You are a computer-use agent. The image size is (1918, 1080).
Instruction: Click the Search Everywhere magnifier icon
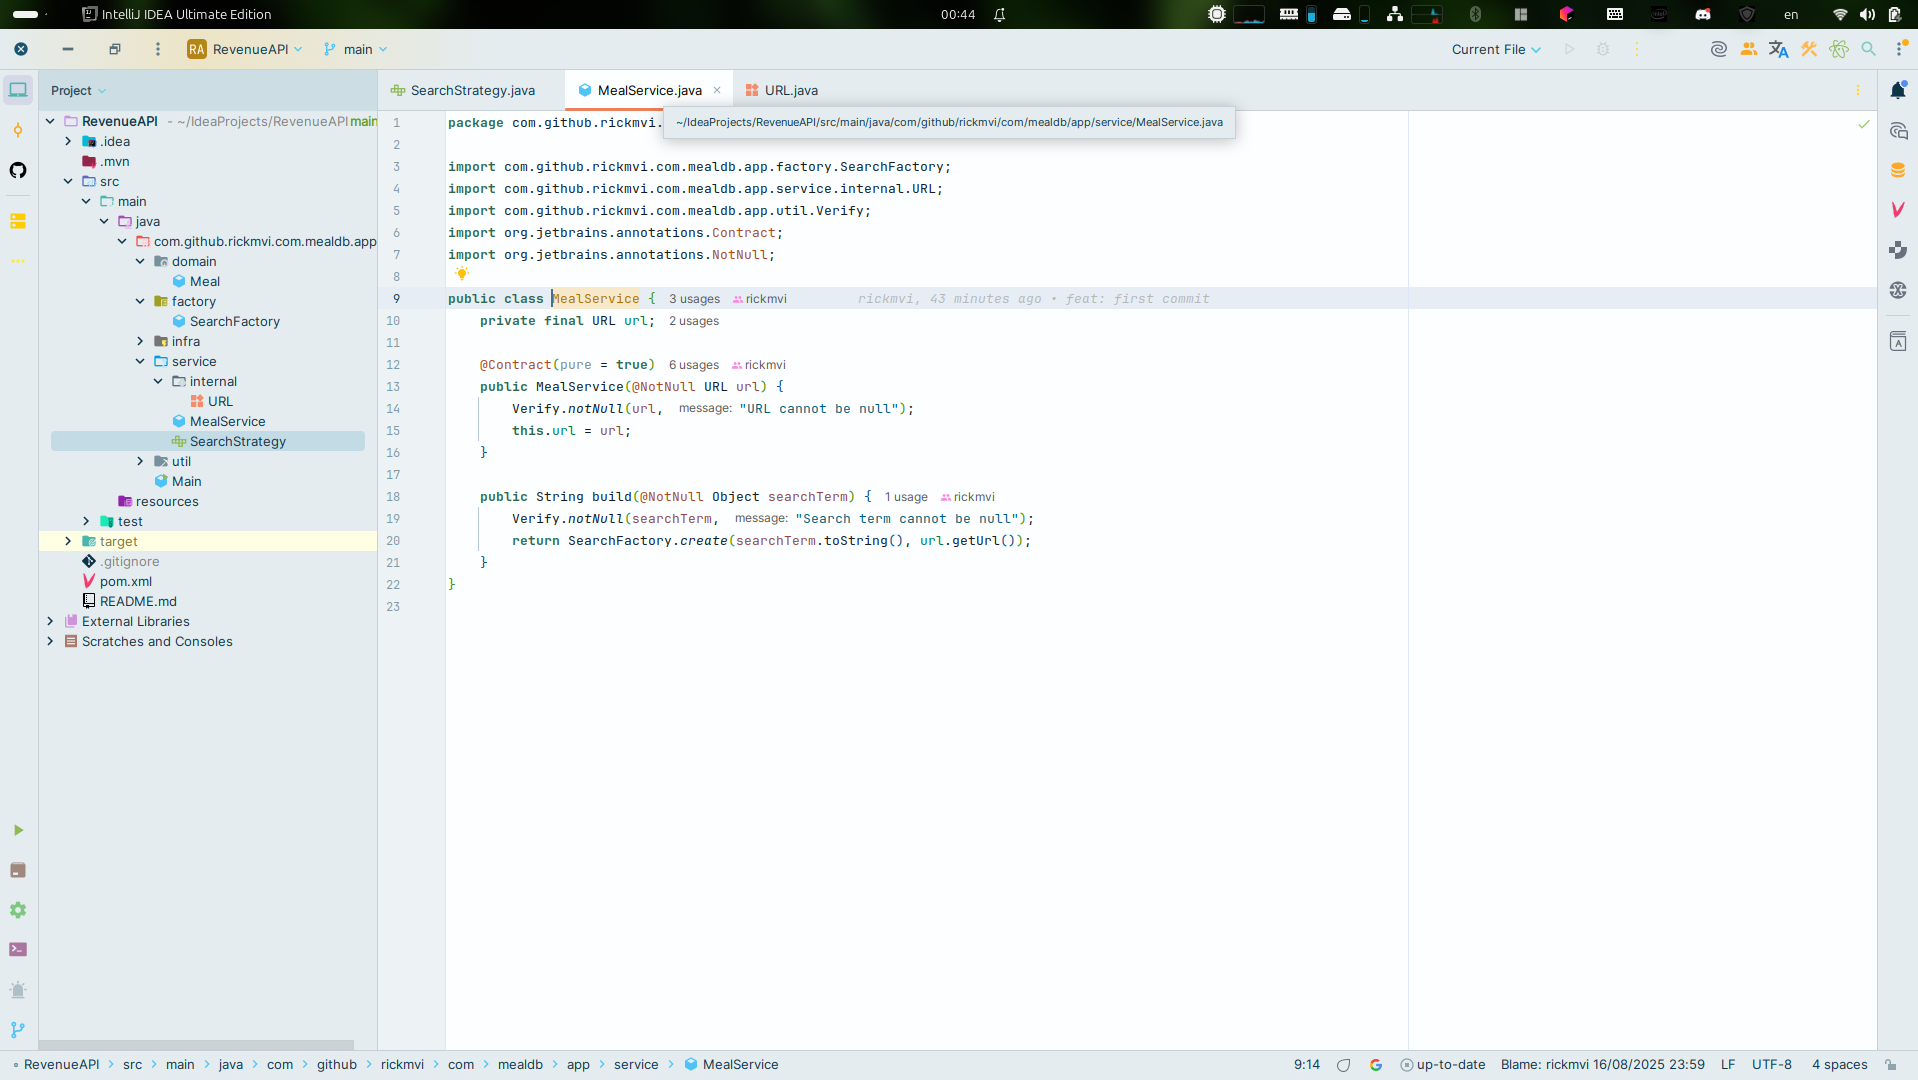[x=1868, y=49]
